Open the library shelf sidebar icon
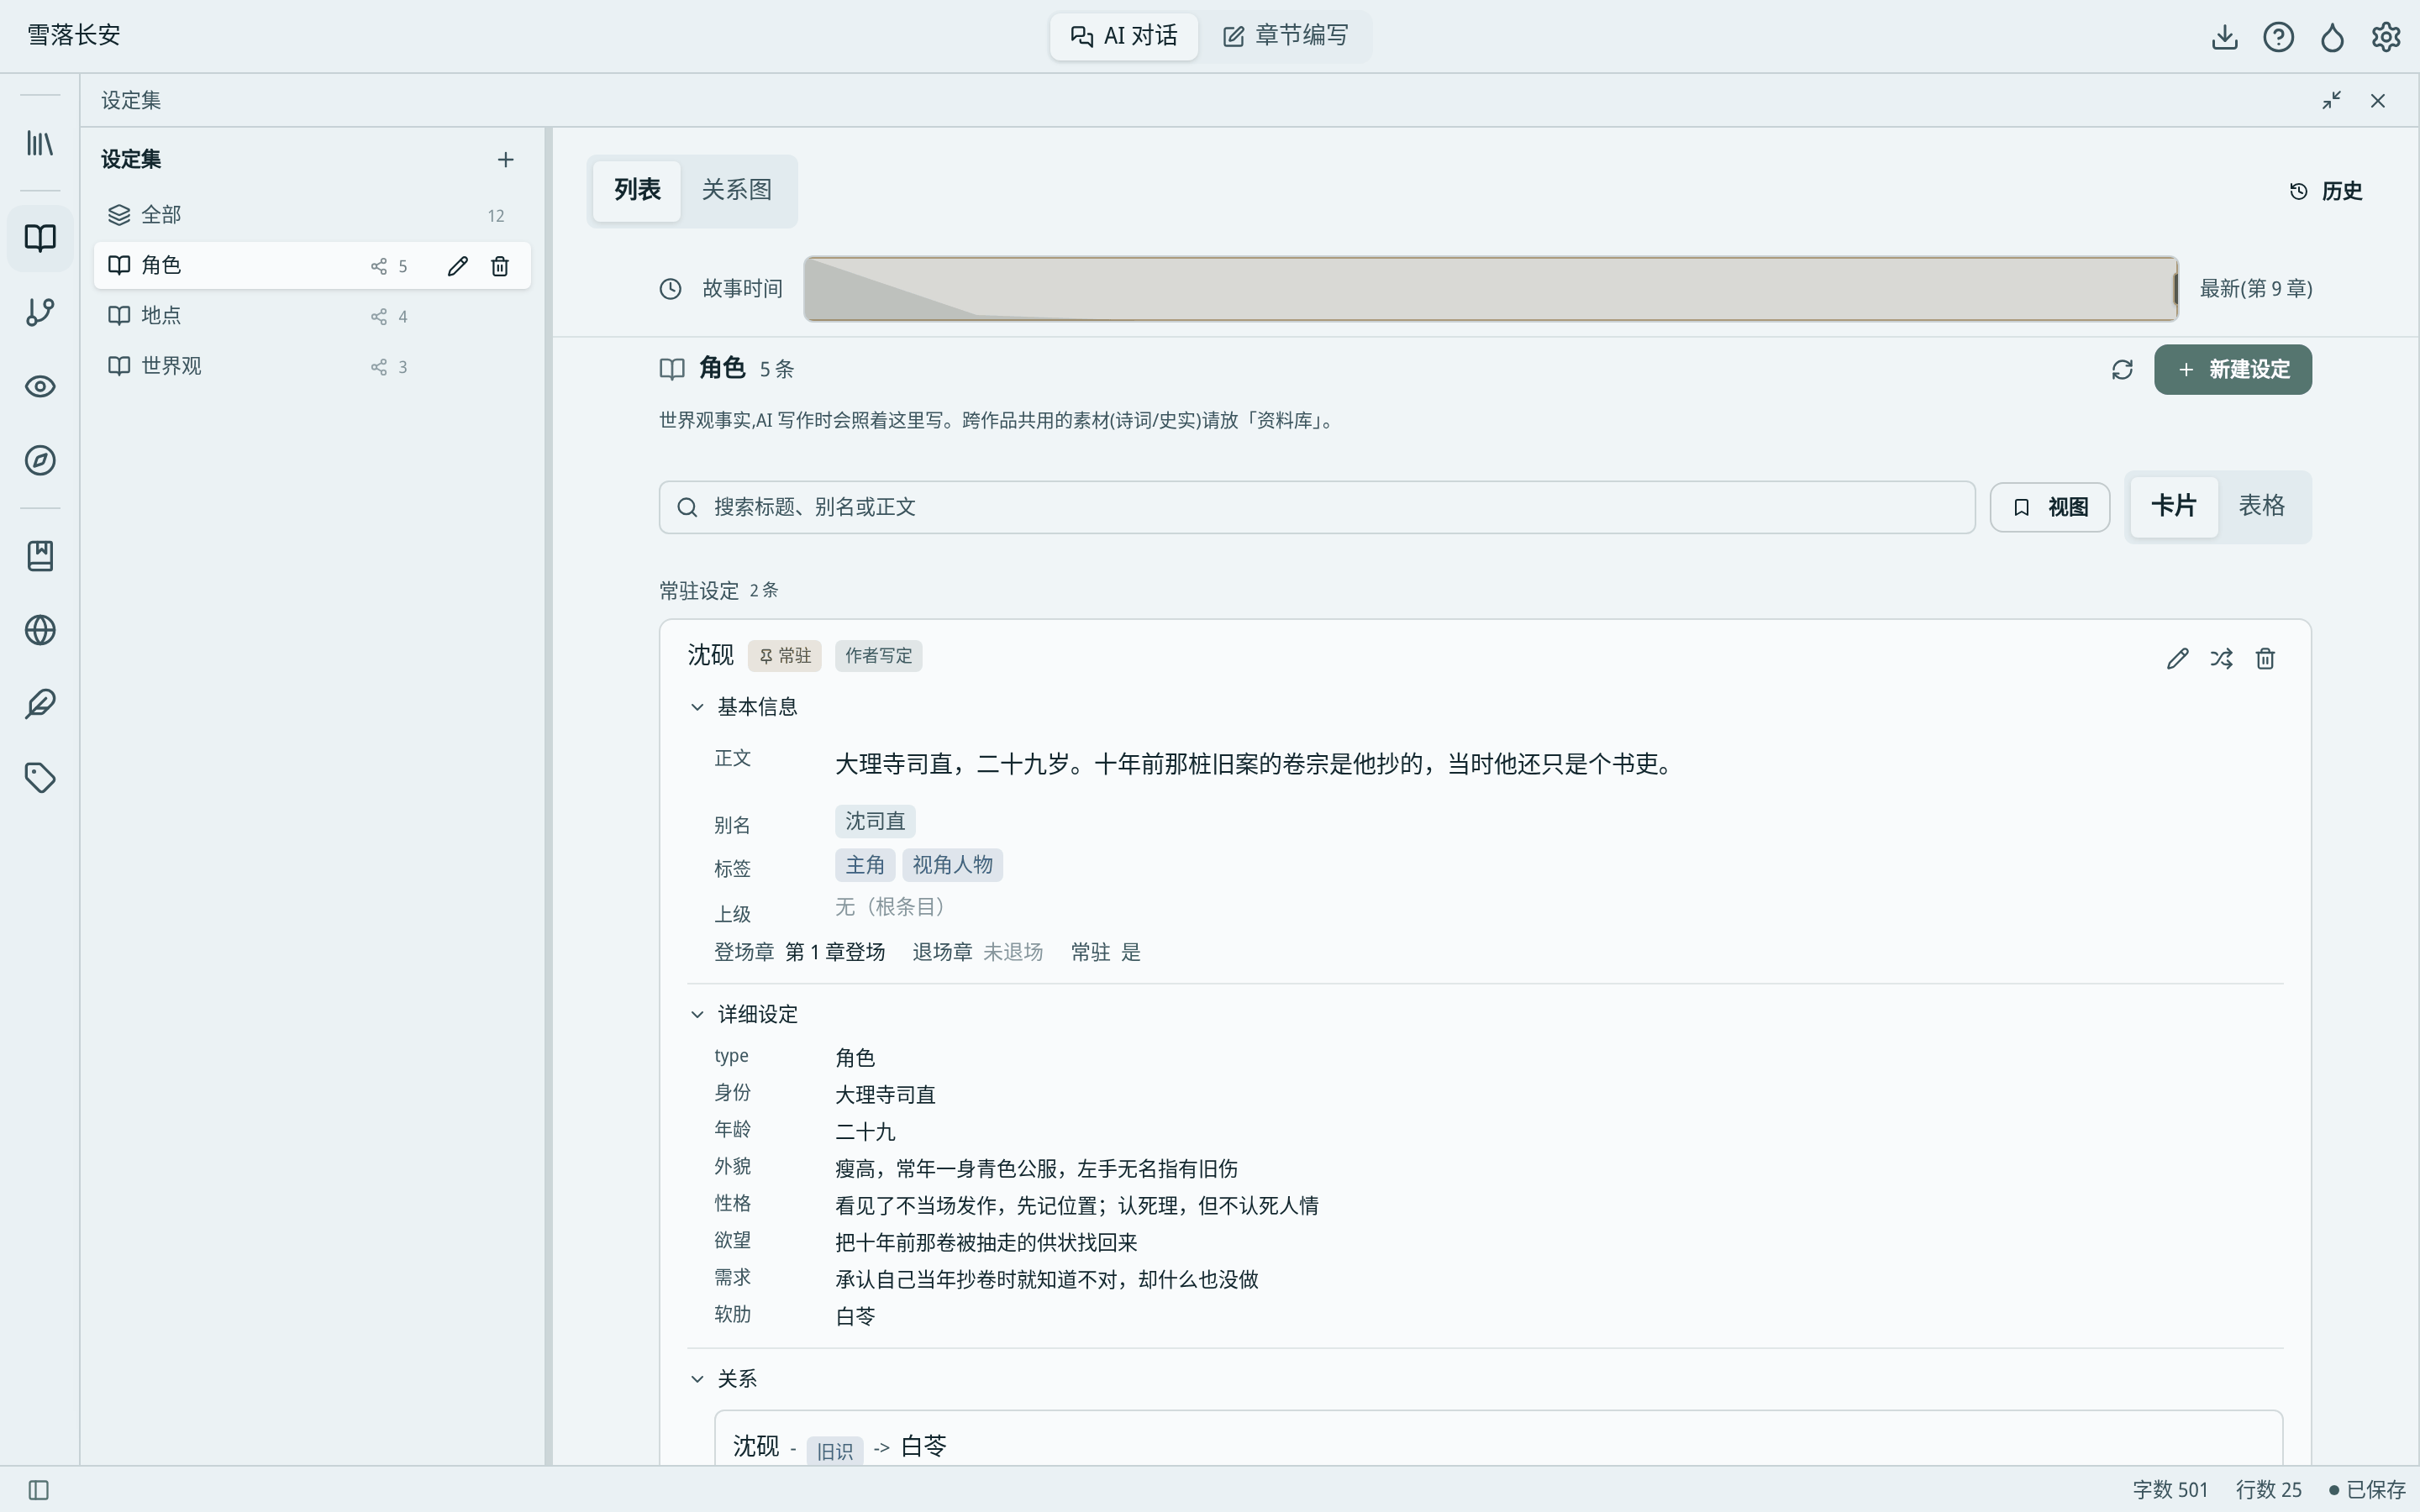 point(40,143)
